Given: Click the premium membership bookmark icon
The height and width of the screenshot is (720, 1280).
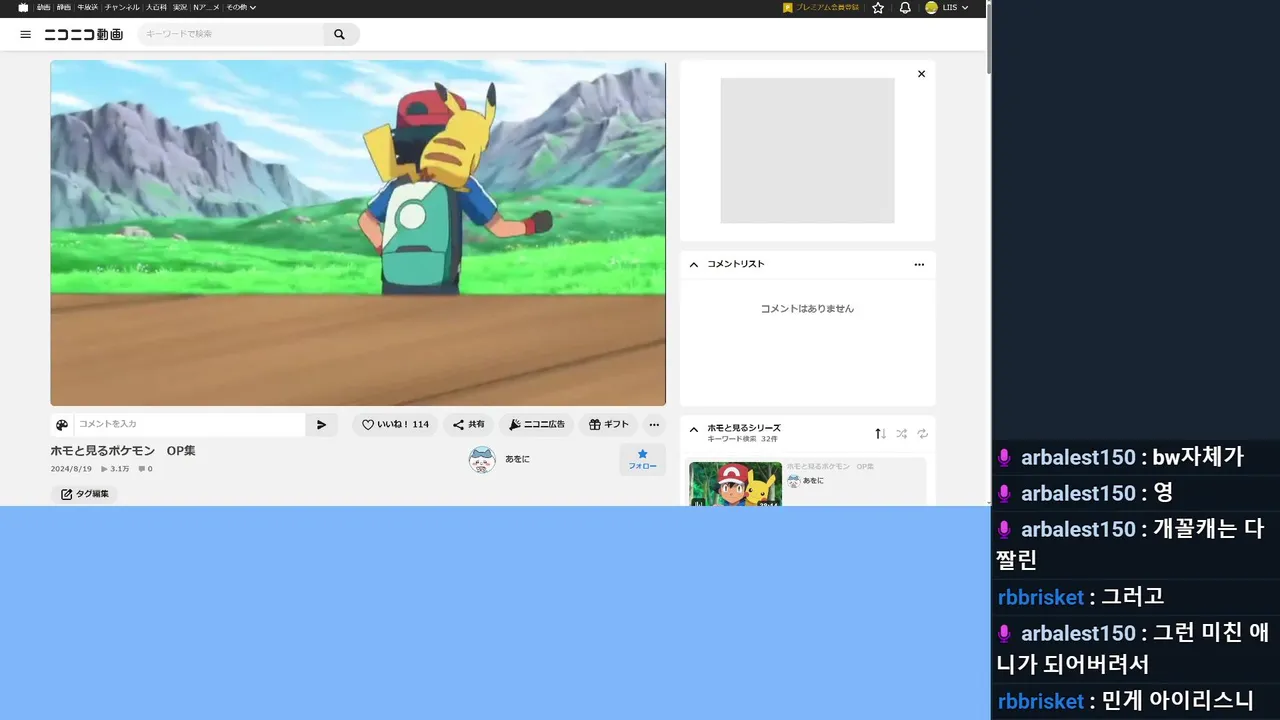Looking at the screenshot, I should [x=788, y=7].
